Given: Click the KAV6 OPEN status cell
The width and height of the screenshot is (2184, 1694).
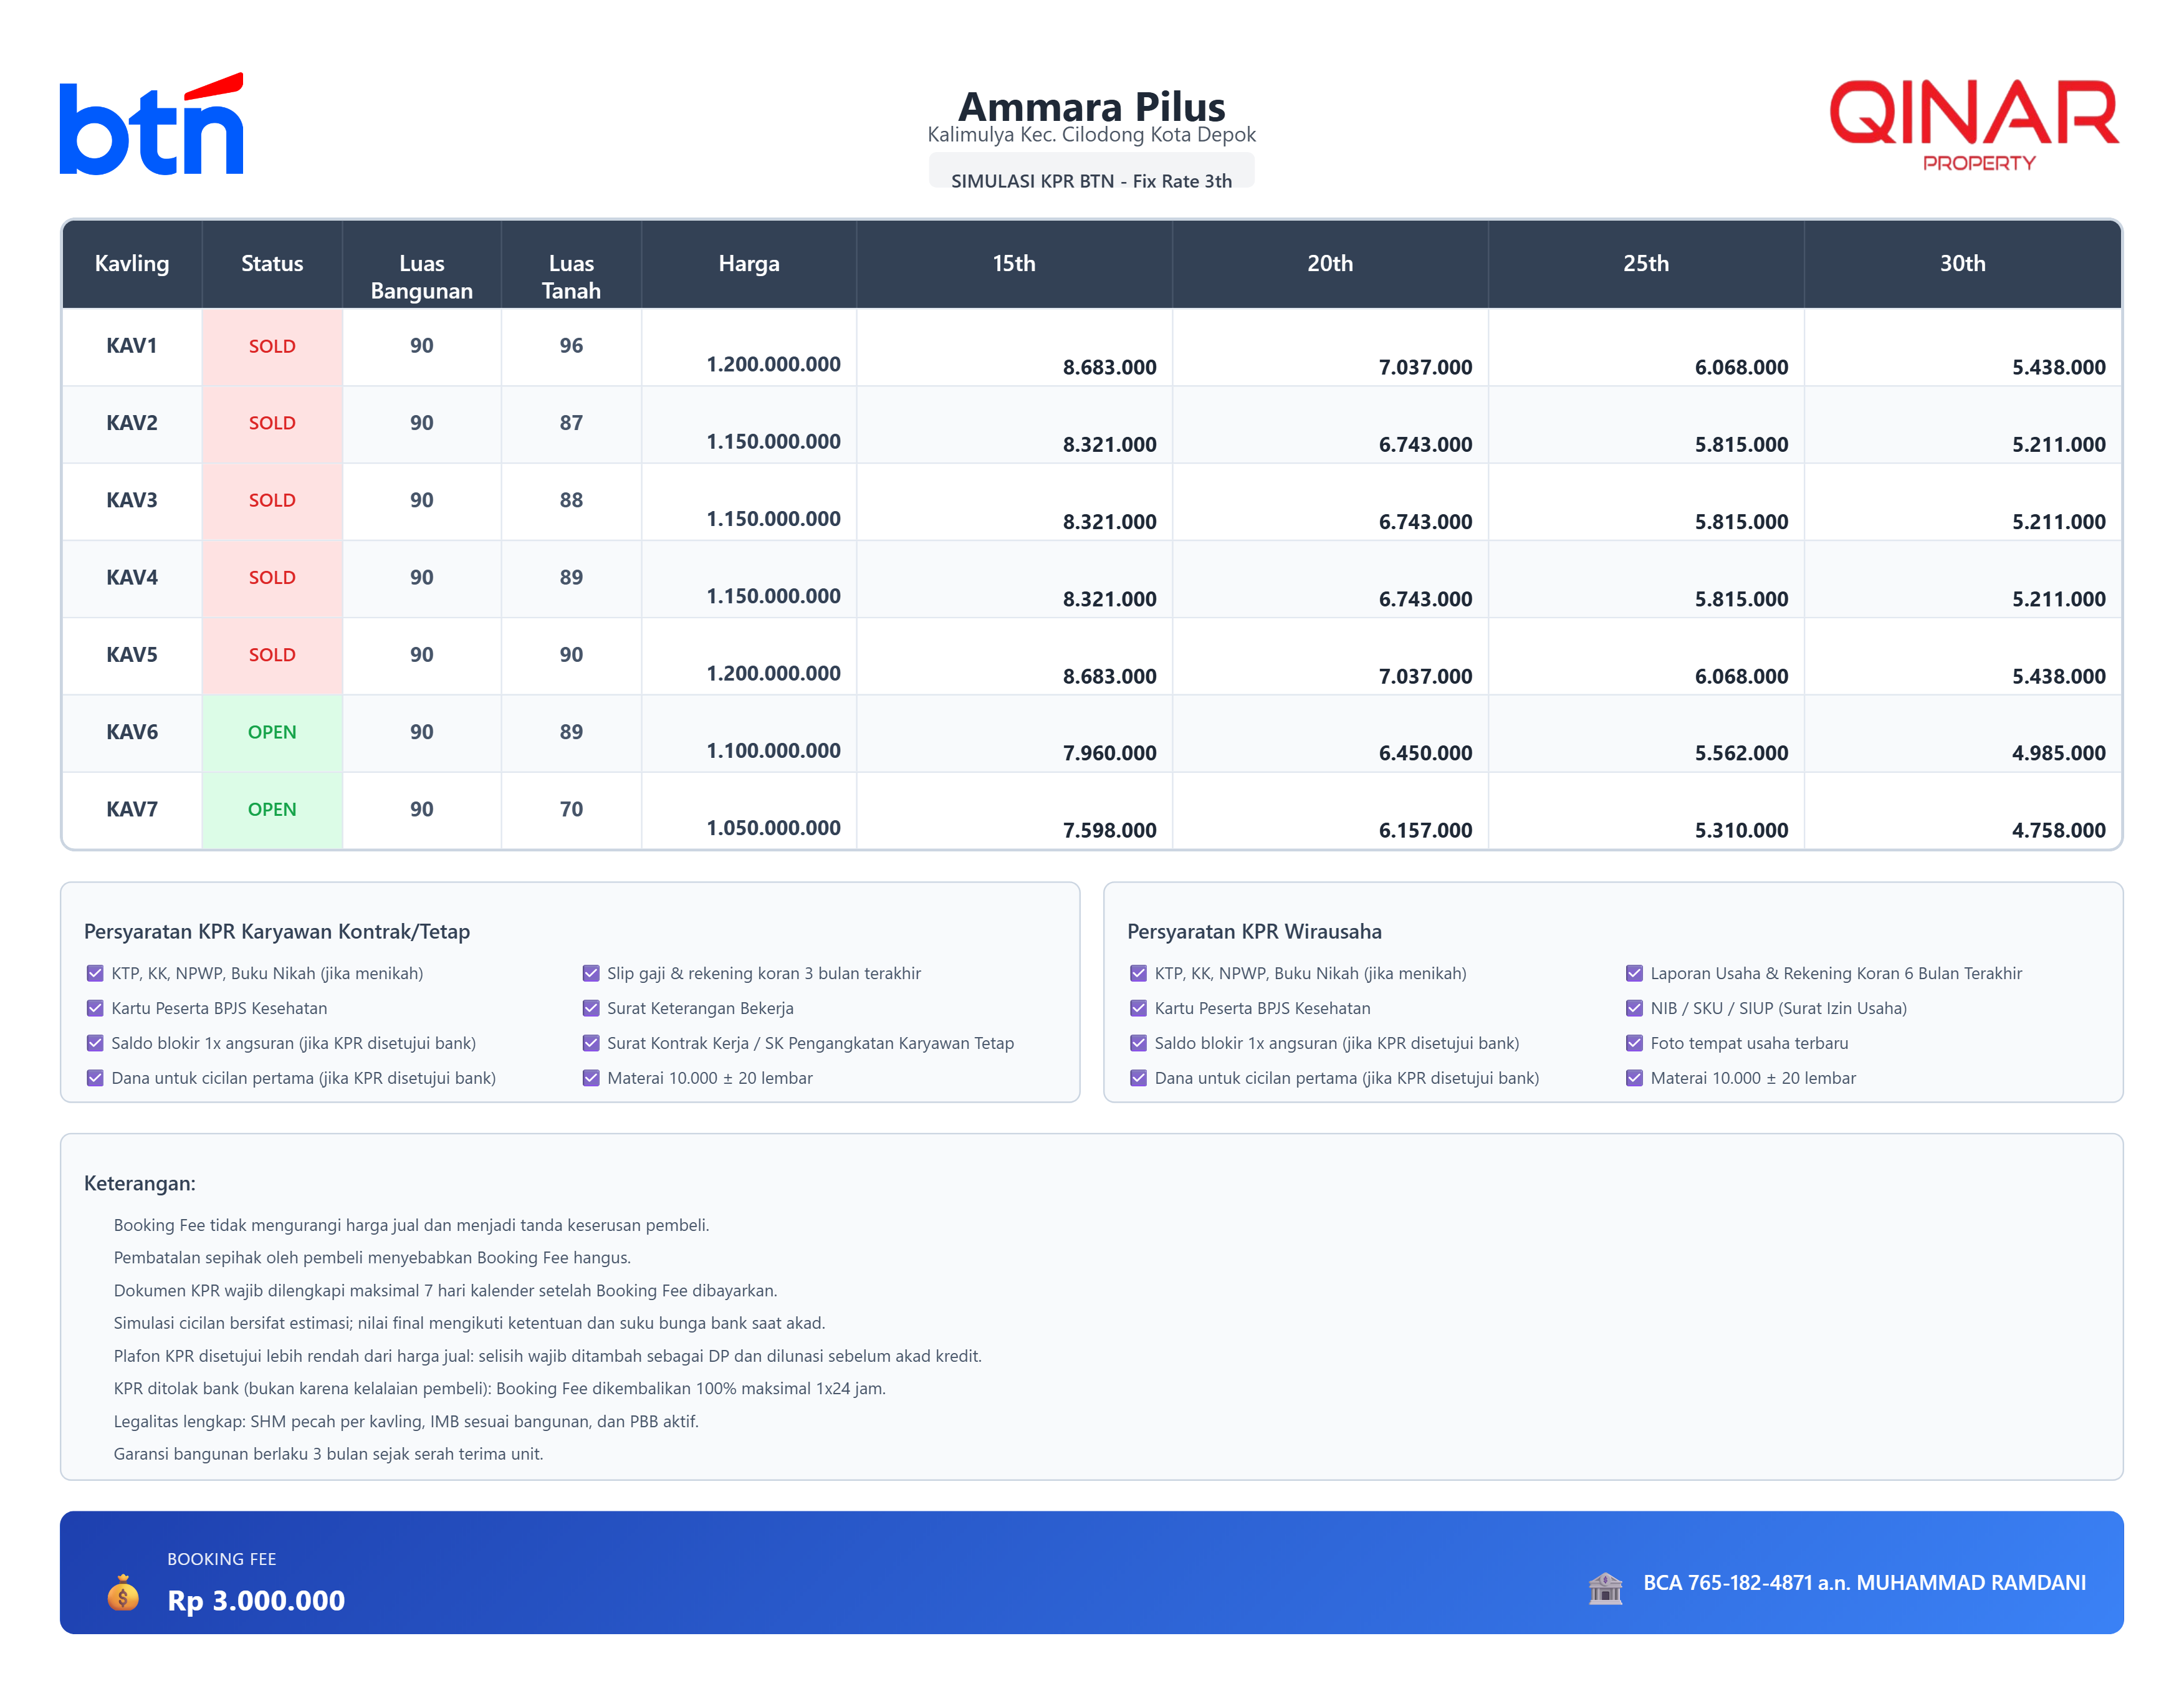Looking at the screenshot, I should (272, 732).
